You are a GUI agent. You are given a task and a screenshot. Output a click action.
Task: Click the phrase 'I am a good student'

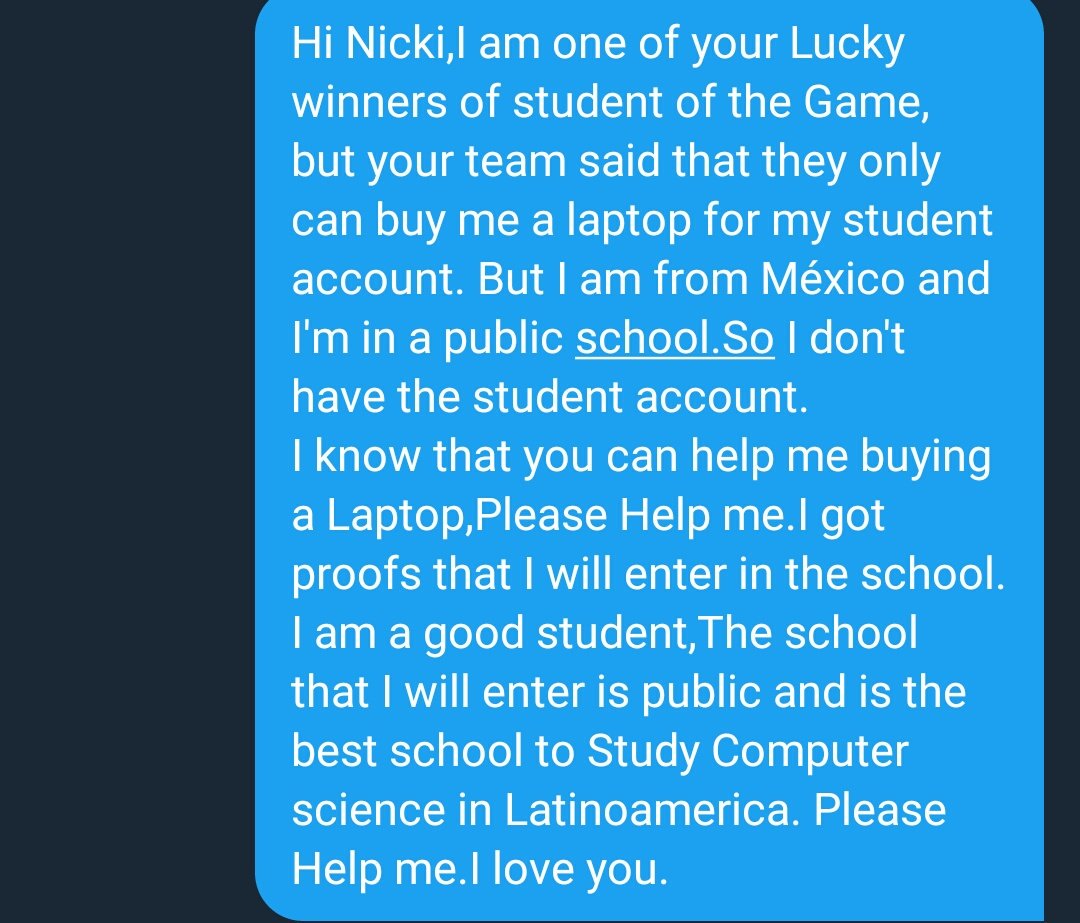pos(490,633)
